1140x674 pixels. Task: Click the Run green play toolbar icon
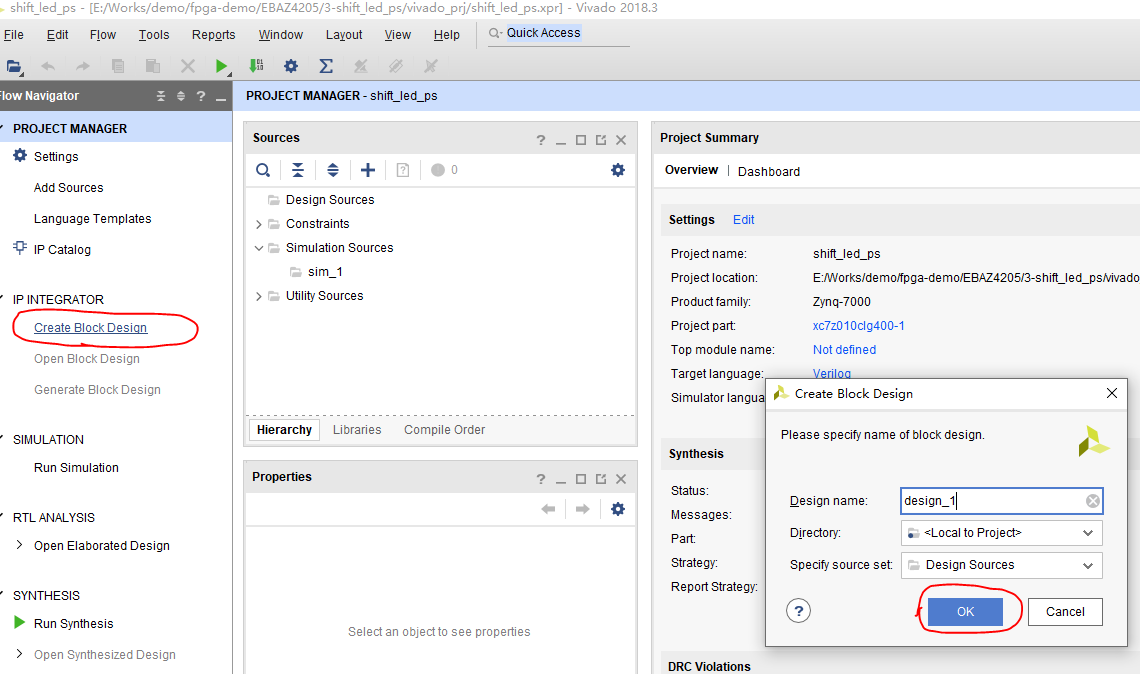tap(222, 66)
